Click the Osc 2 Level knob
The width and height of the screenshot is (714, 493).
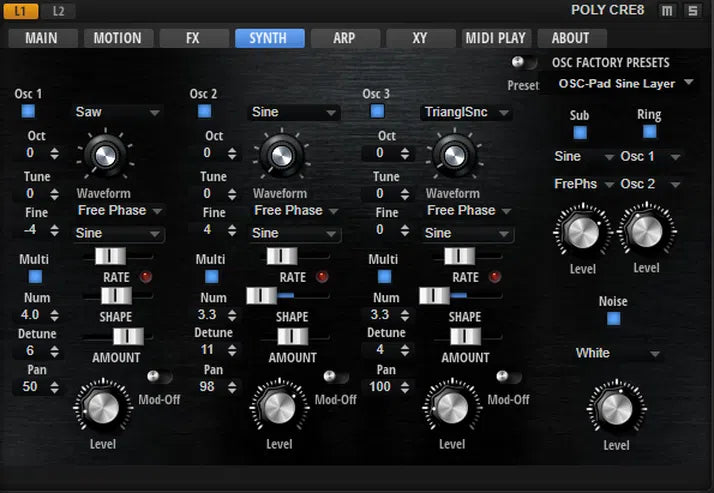279,406
